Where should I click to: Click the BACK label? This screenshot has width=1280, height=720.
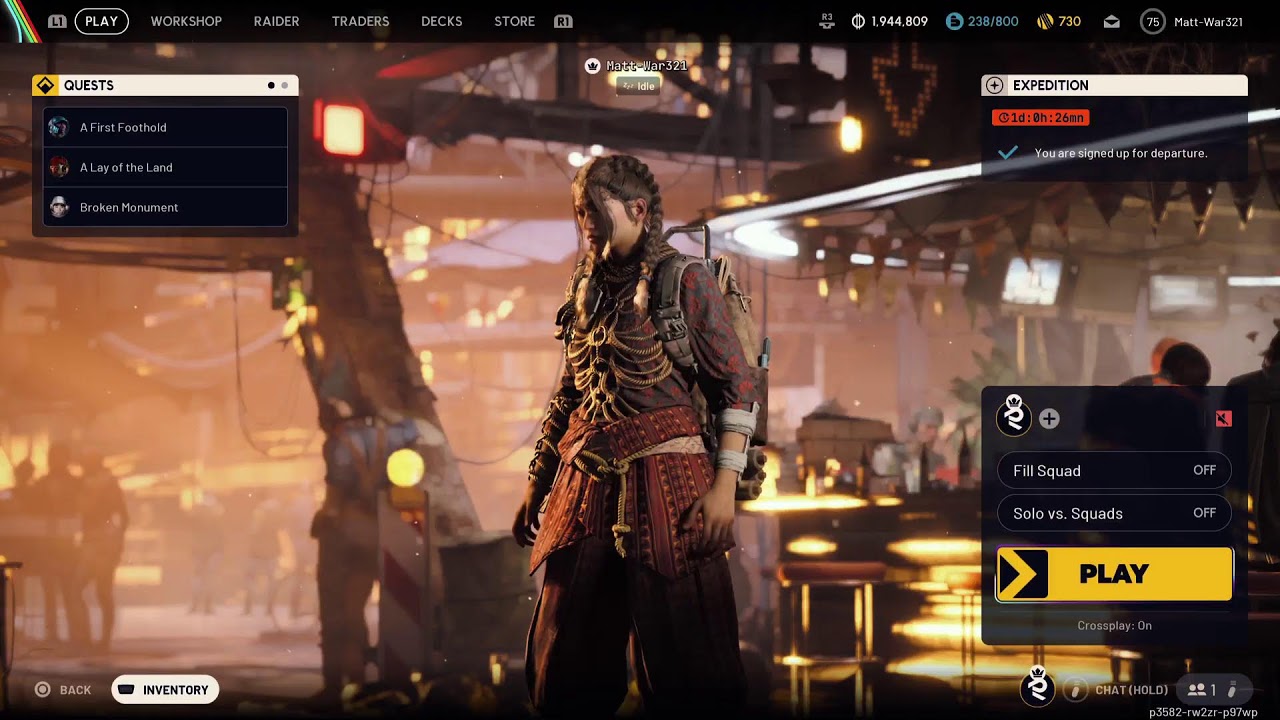click(x=75, y=690)
